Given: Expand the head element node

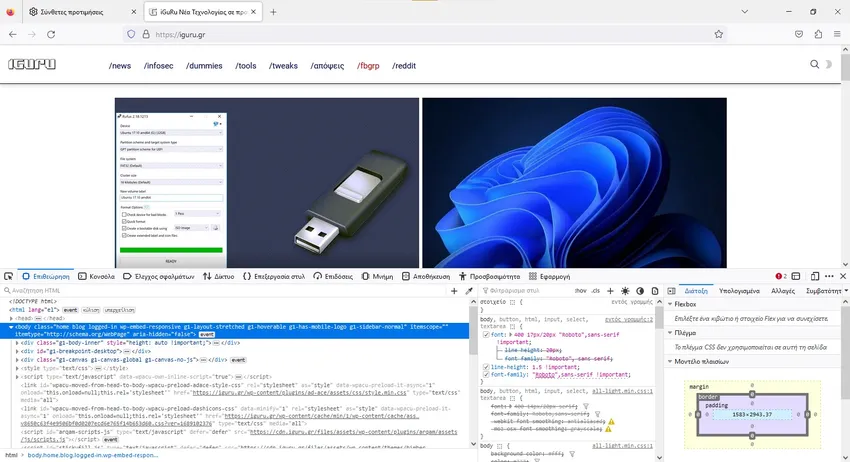Looking at the screenshot, I should point(11,318).
